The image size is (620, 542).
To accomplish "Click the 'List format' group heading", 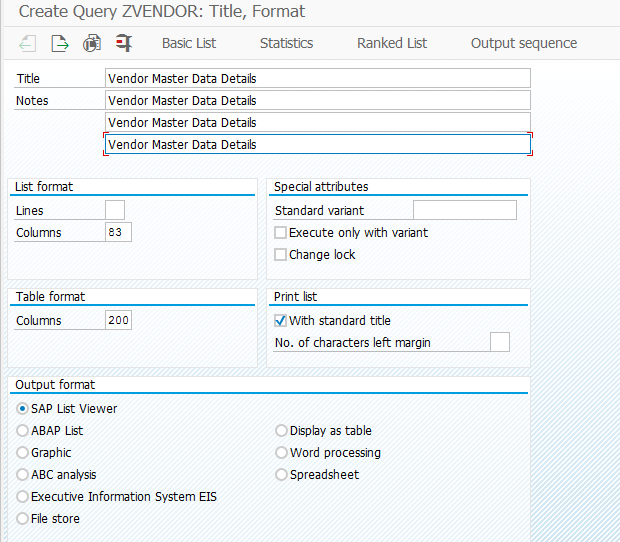I will click(44, 187).
